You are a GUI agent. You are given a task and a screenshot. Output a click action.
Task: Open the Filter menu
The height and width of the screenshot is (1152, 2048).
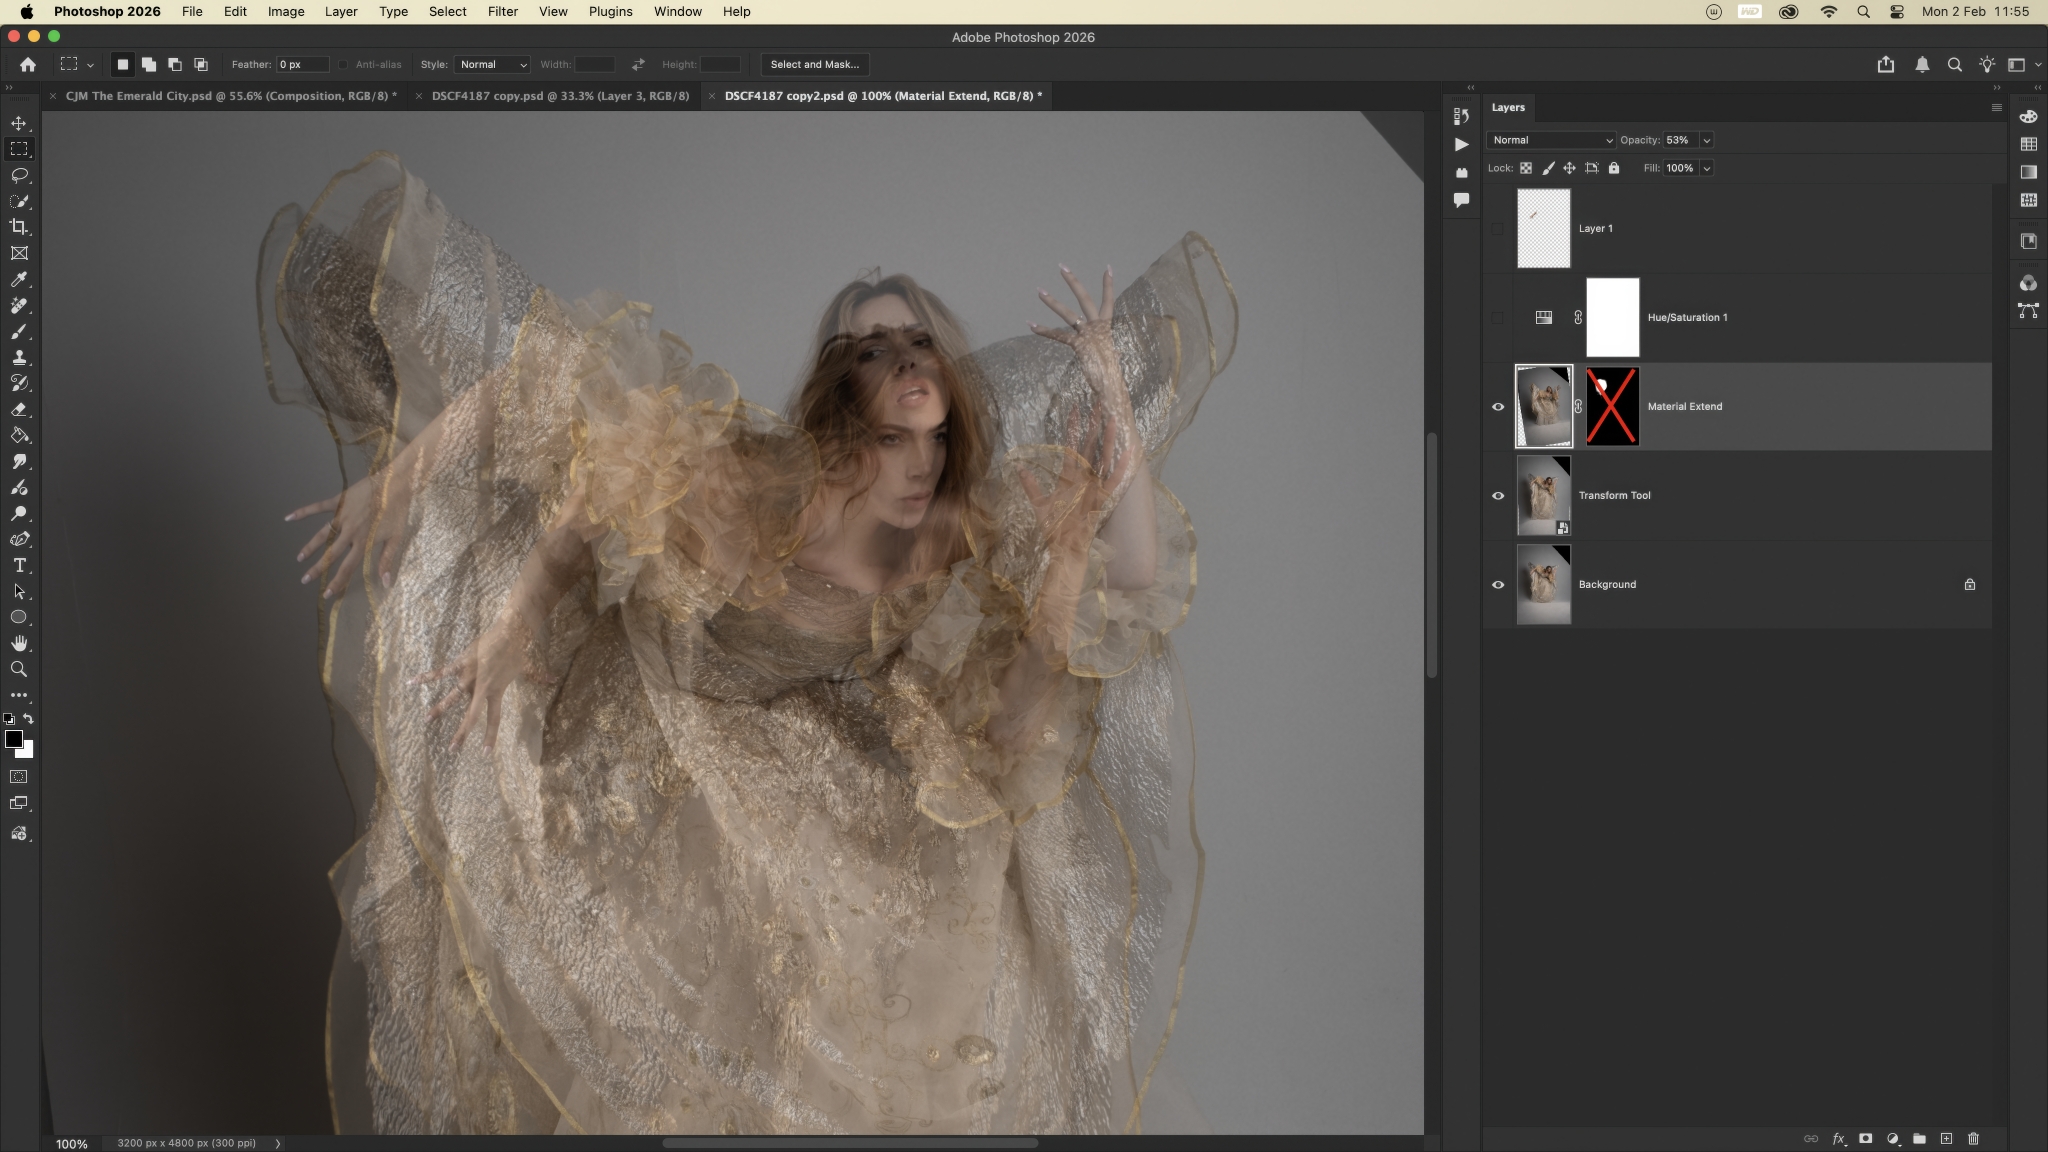[502, 12]
